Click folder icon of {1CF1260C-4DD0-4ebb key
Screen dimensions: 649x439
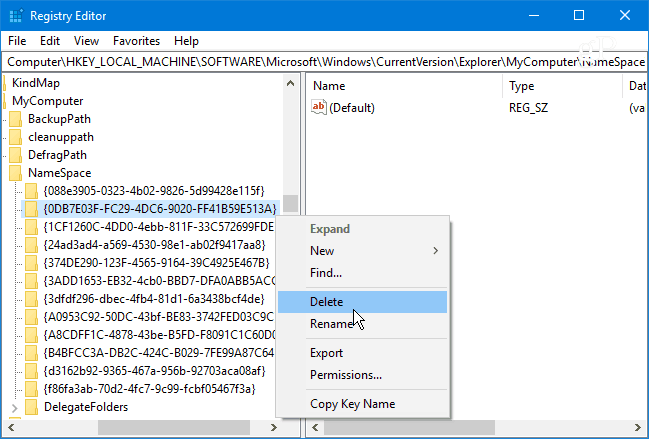(31, 227)
